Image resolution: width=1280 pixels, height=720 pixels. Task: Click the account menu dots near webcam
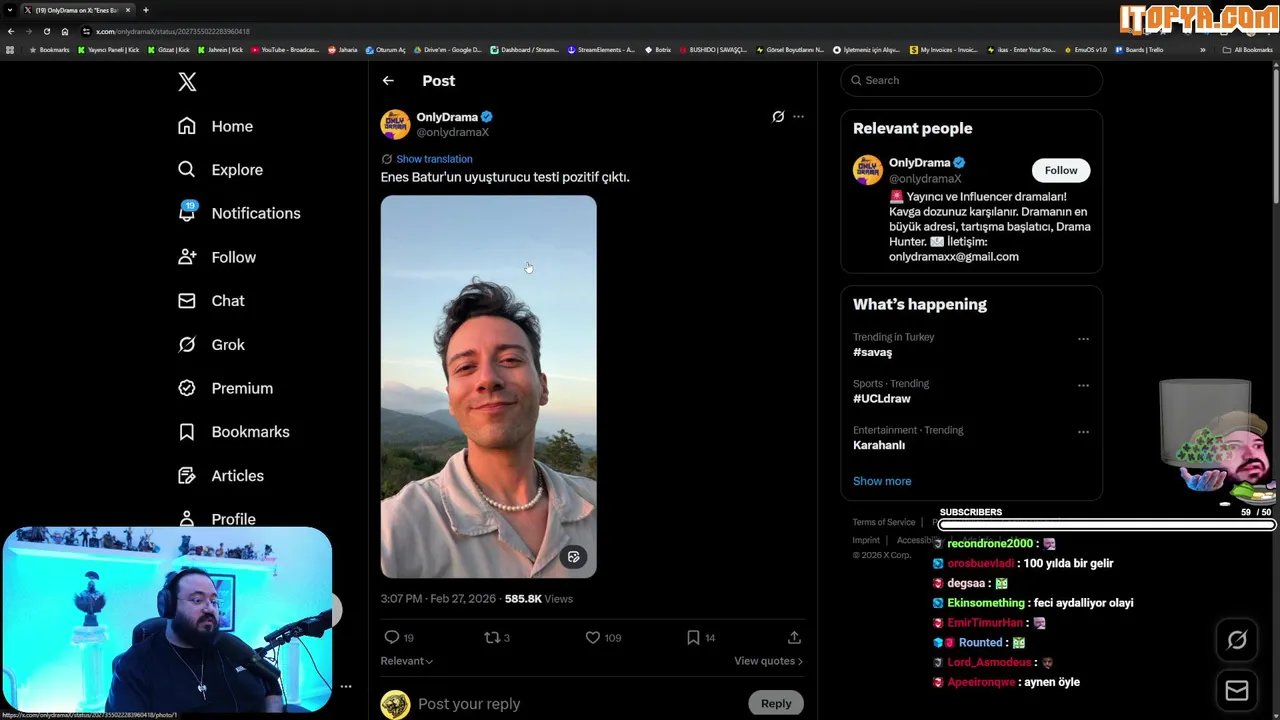pos(346,687)
